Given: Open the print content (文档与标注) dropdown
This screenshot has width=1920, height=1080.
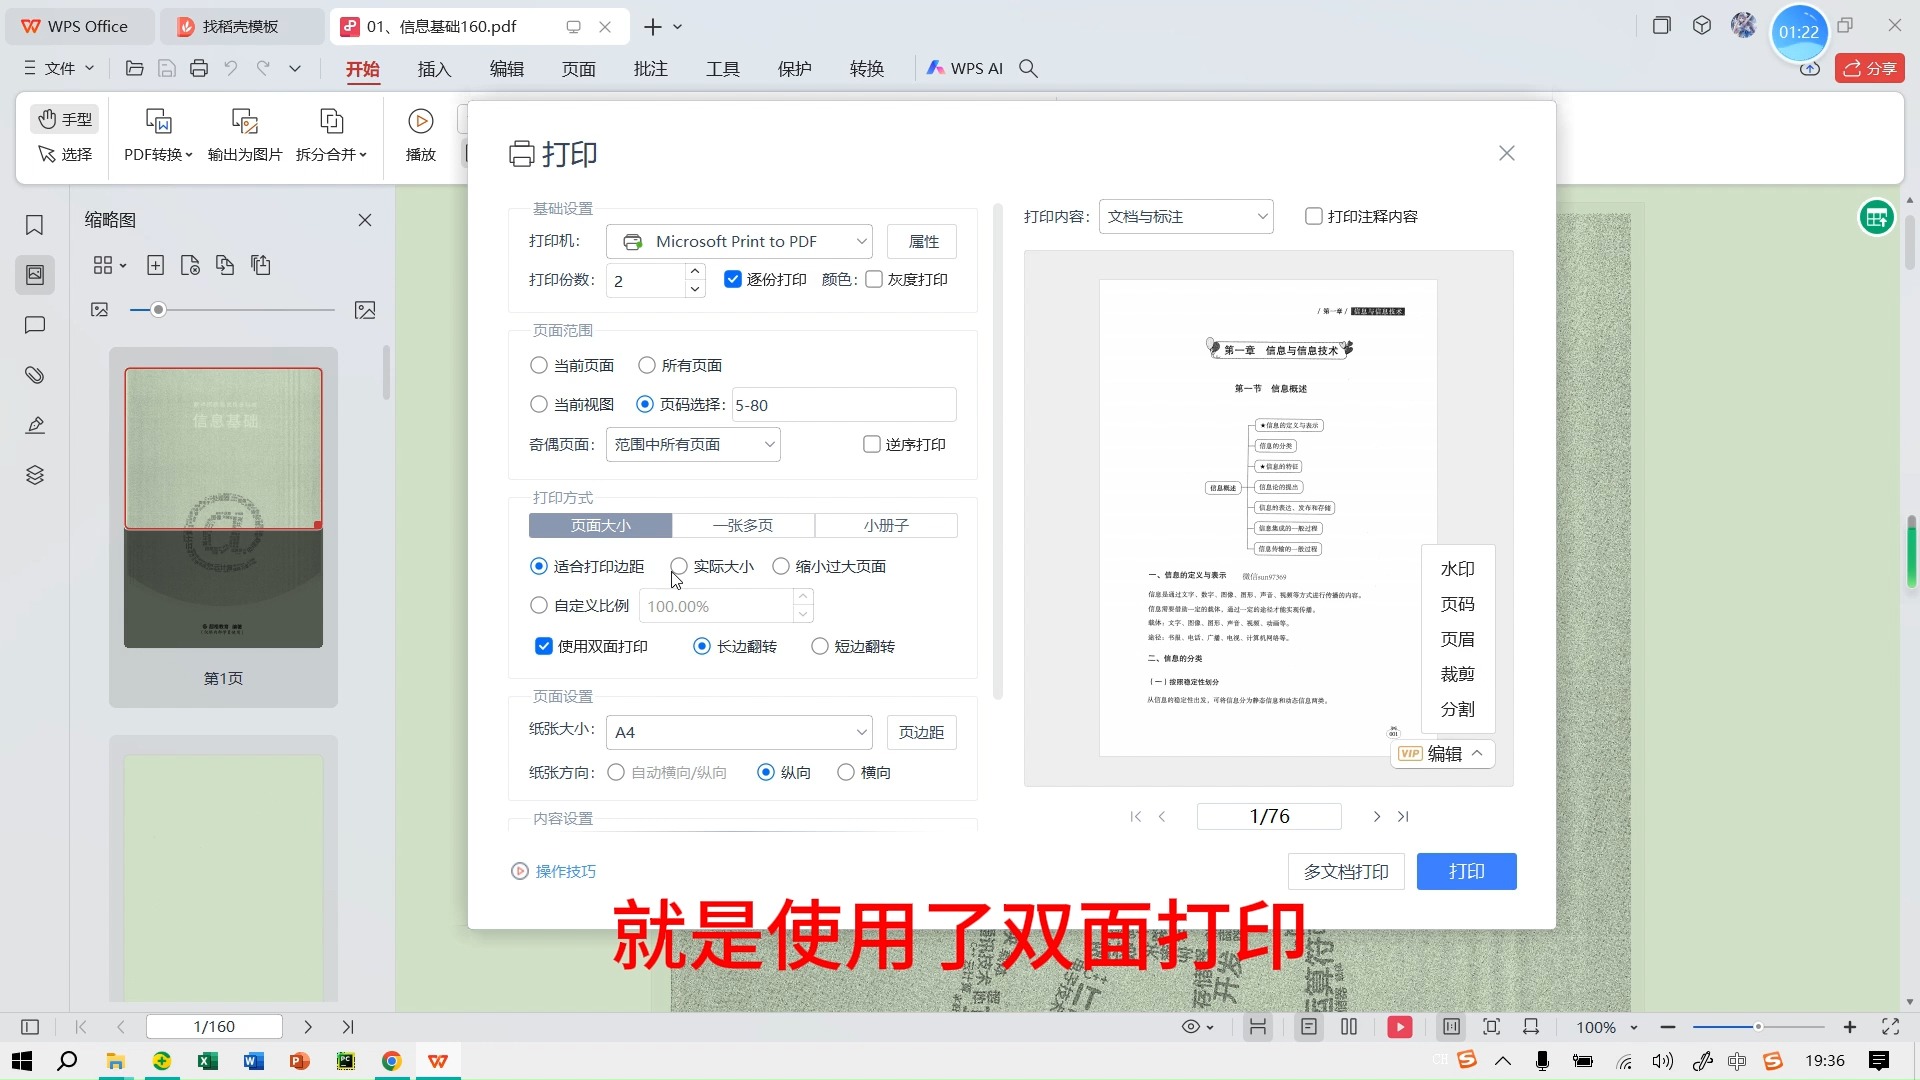Looking at the screenshot, I should pos(1186,216).
